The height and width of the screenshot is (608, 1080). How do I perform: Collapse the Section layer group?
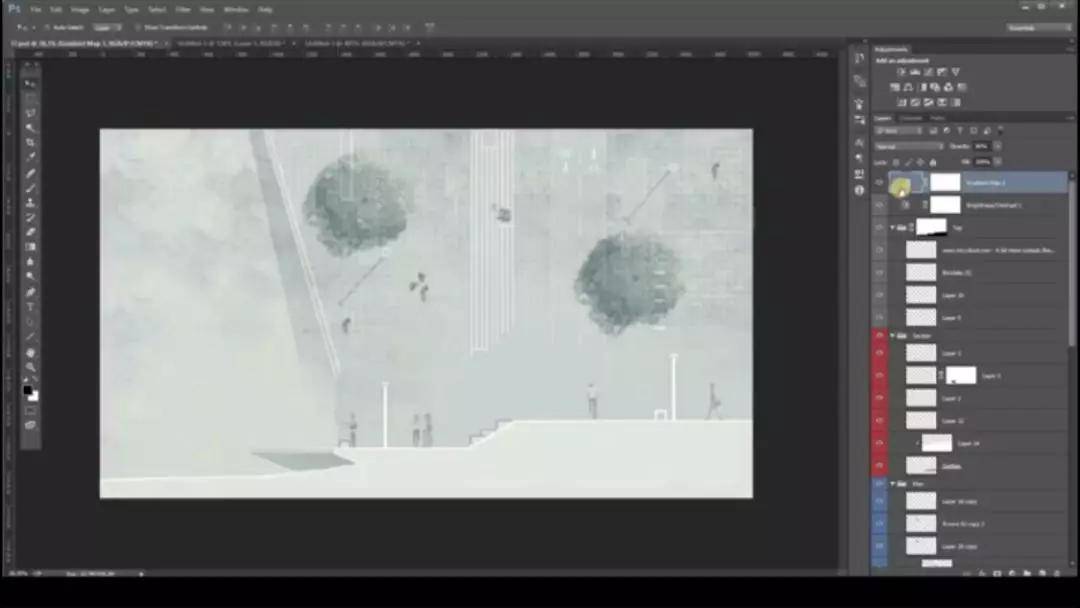tap(893, 335)
